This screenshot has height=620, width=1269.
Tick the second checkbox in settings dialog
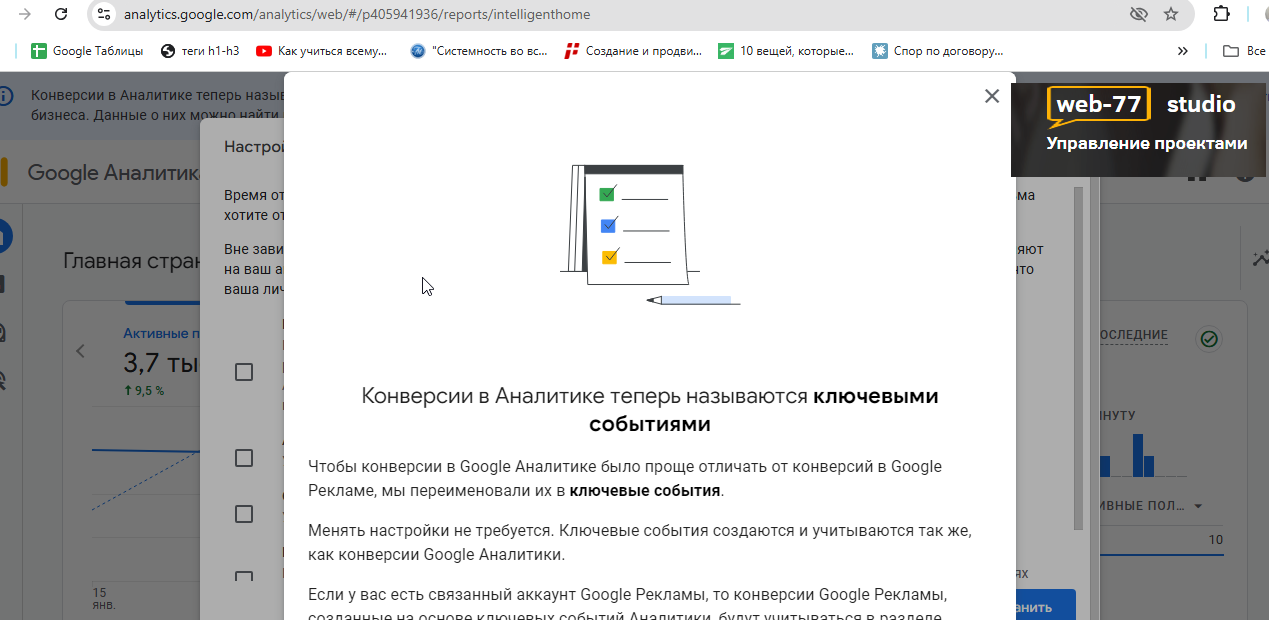tap(243, 458)
